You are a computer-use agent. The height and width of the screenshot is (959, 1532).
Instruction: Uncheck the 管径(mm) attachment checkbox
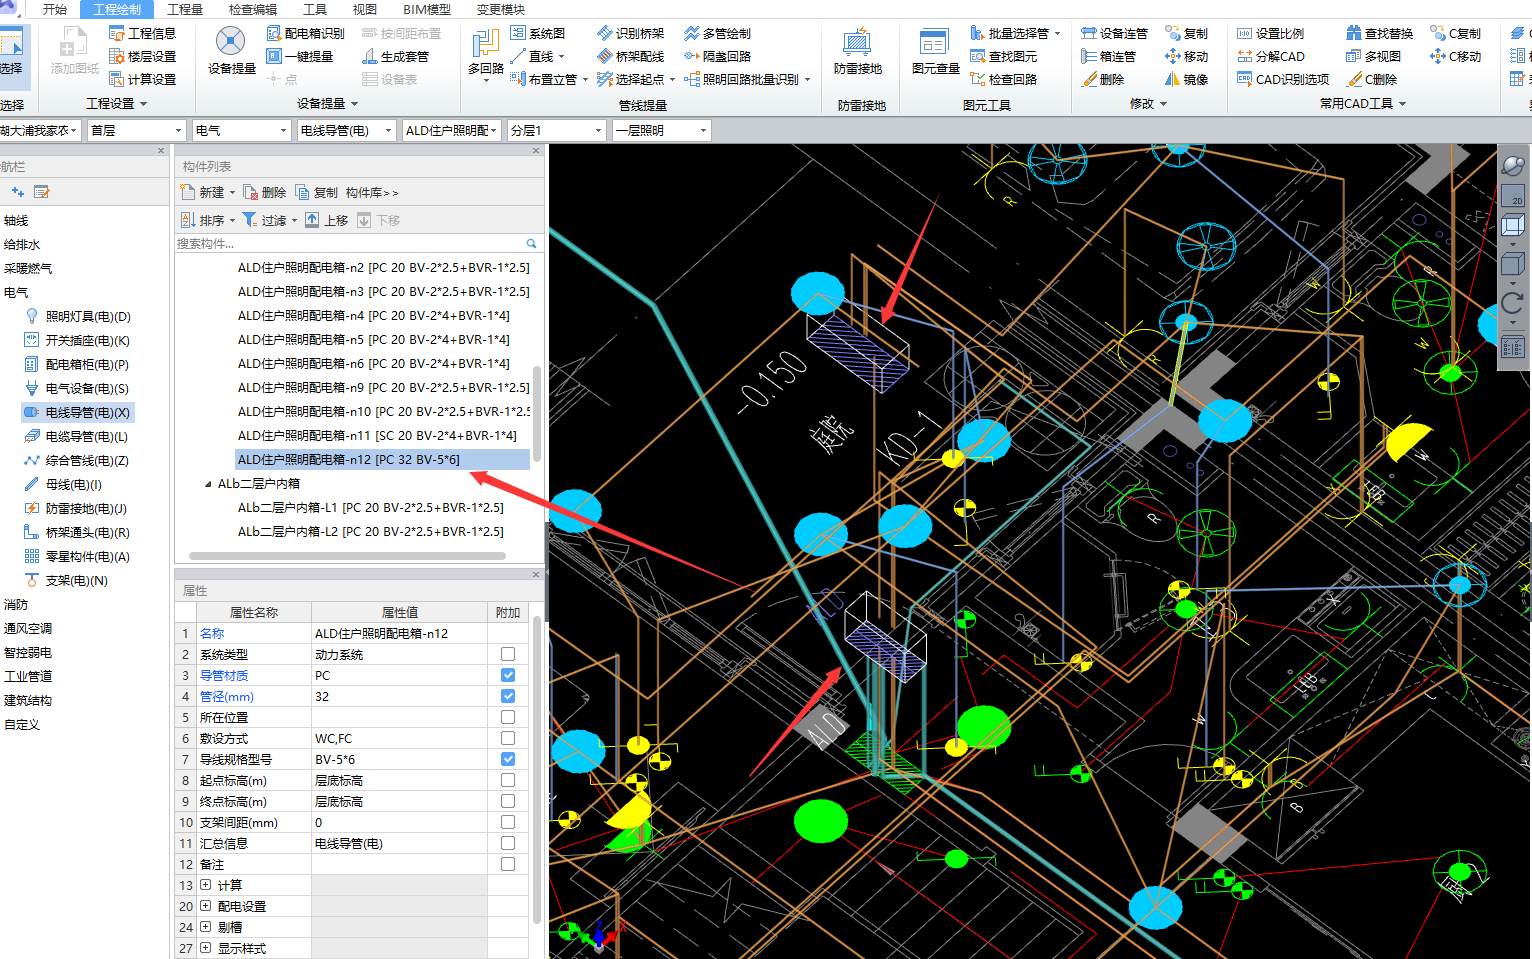pos(508,696)
